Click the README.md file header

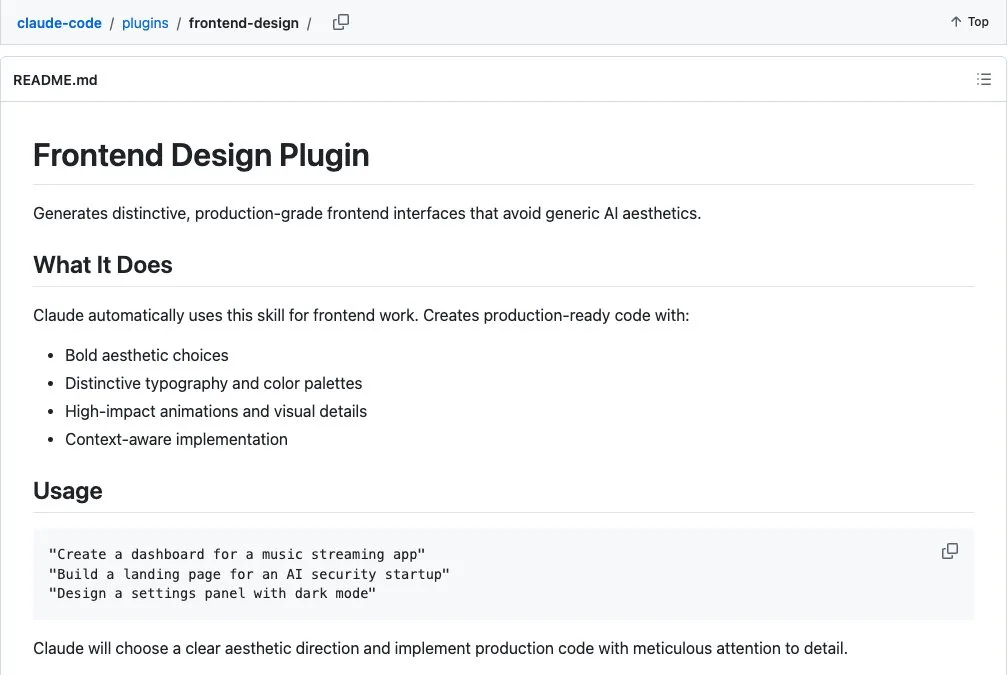(55, 80)
